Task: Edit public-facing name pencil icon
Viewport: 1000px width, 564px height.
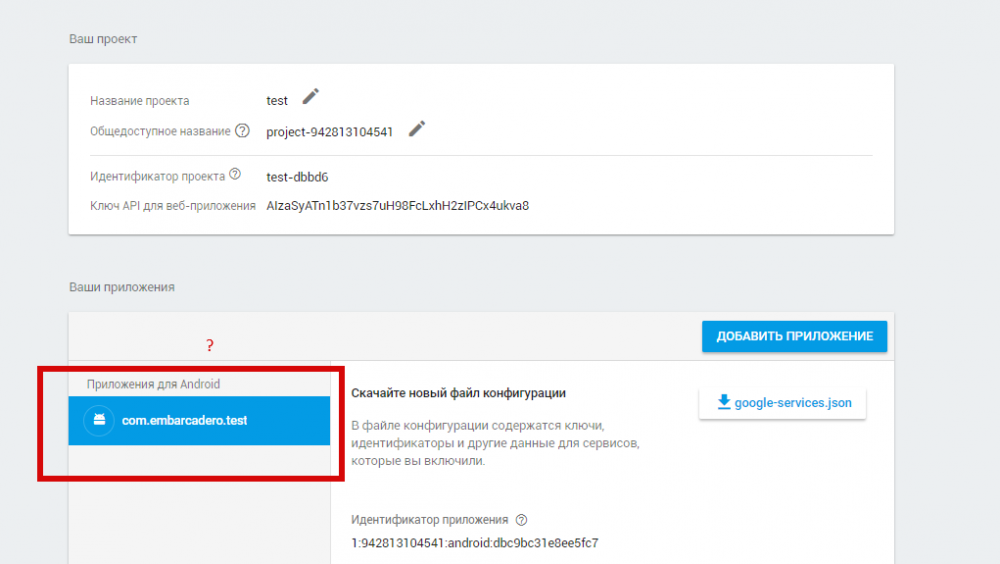Action: pyautogui.click(x=417, y=129)
